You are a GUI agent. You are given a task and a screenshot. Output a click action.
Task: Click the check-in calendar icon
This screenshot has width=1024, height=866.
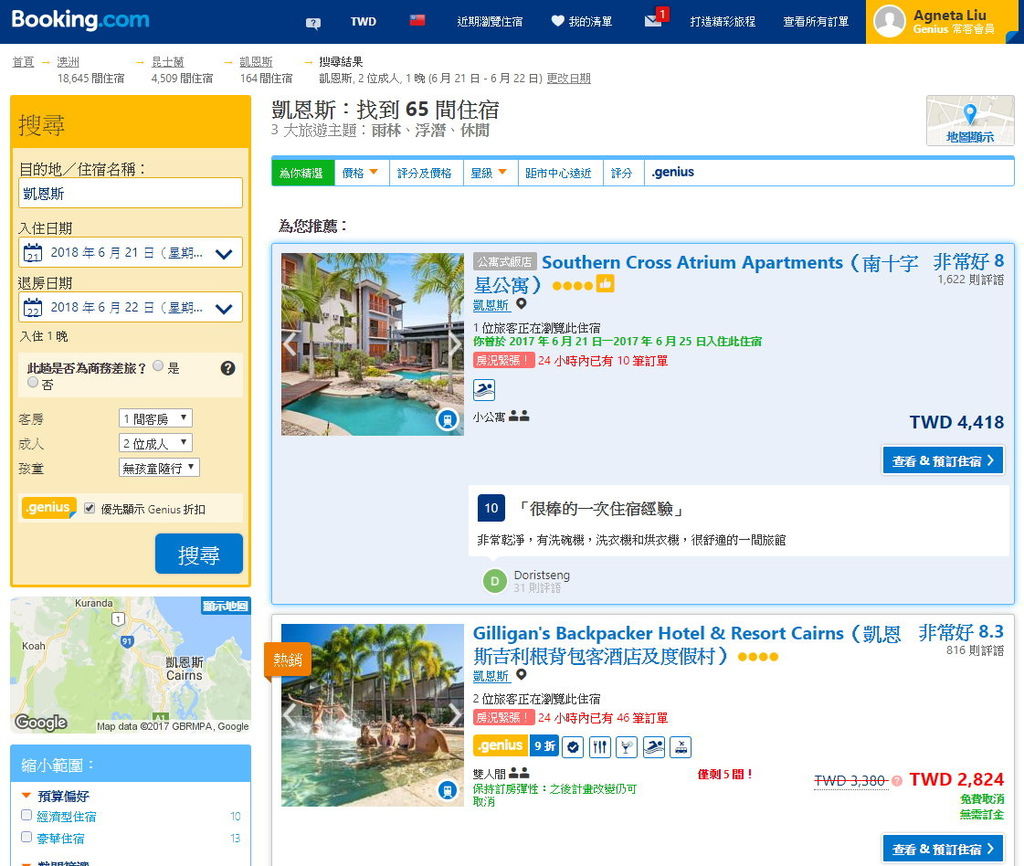click(x=33, y=253)
